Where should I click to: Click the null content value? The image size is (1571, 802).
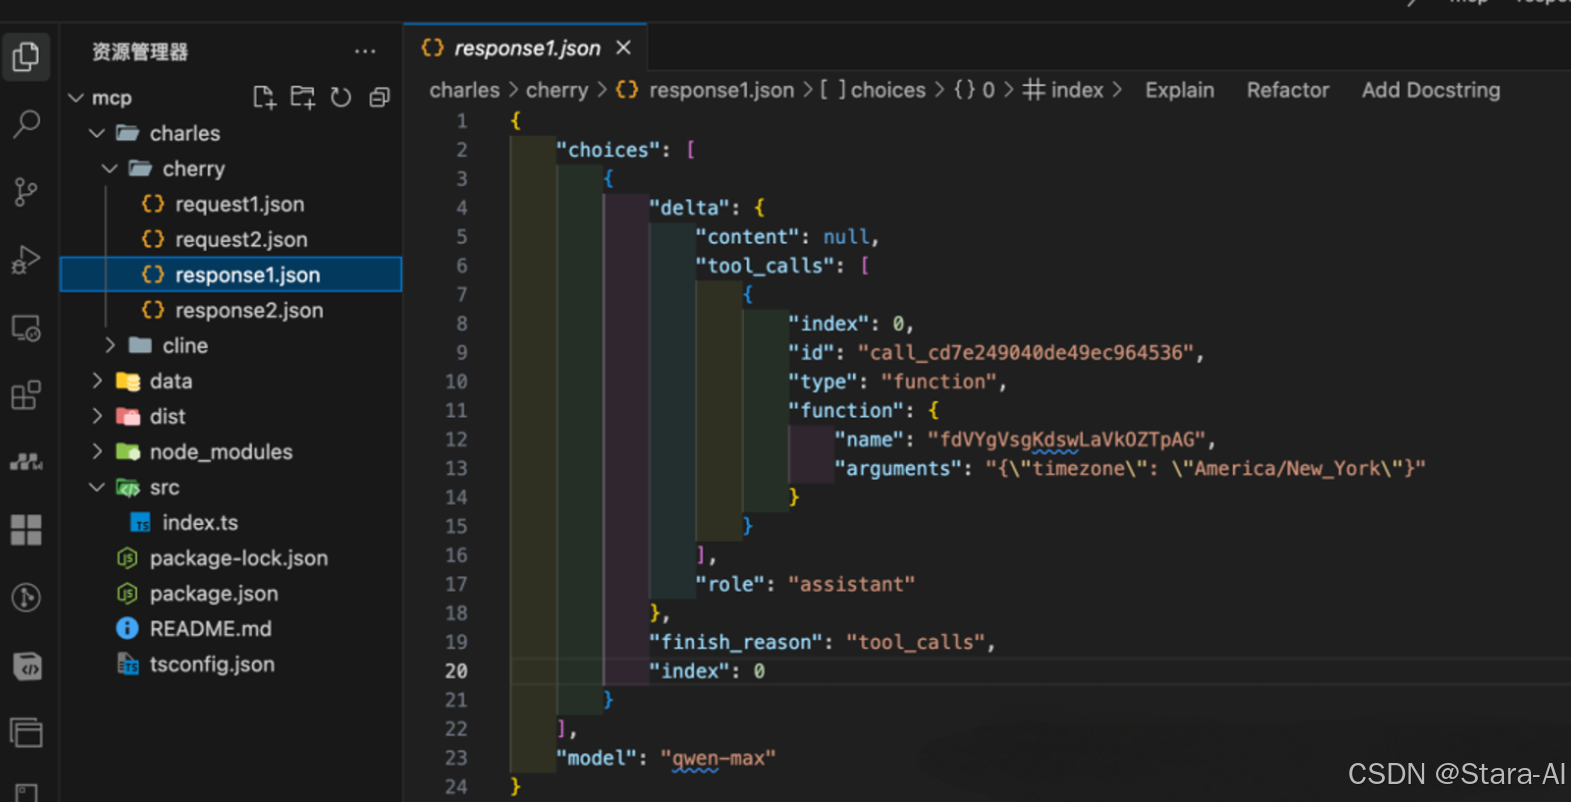[846, 237]
